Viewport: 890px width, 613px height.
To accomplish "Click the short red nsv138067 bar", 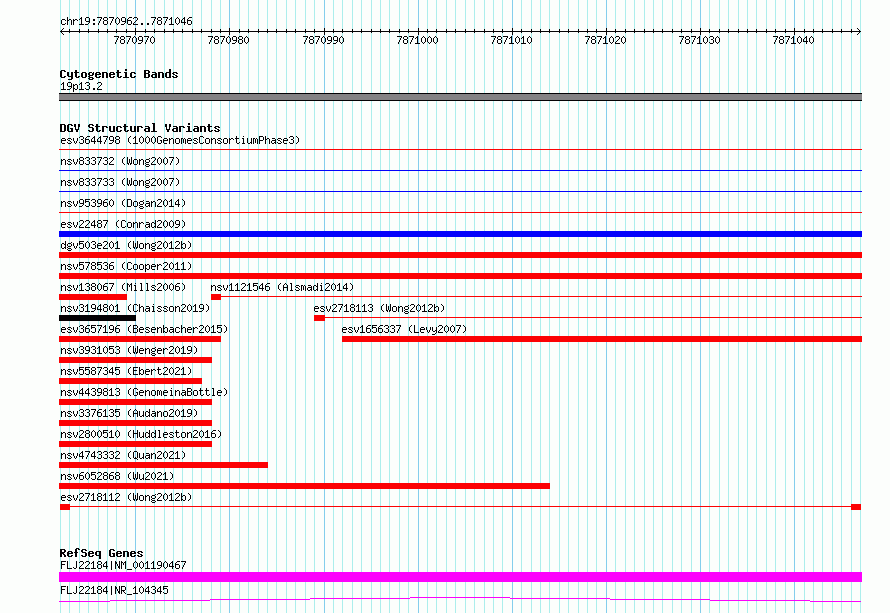I will pyautogui.click(x=93, y=297).
